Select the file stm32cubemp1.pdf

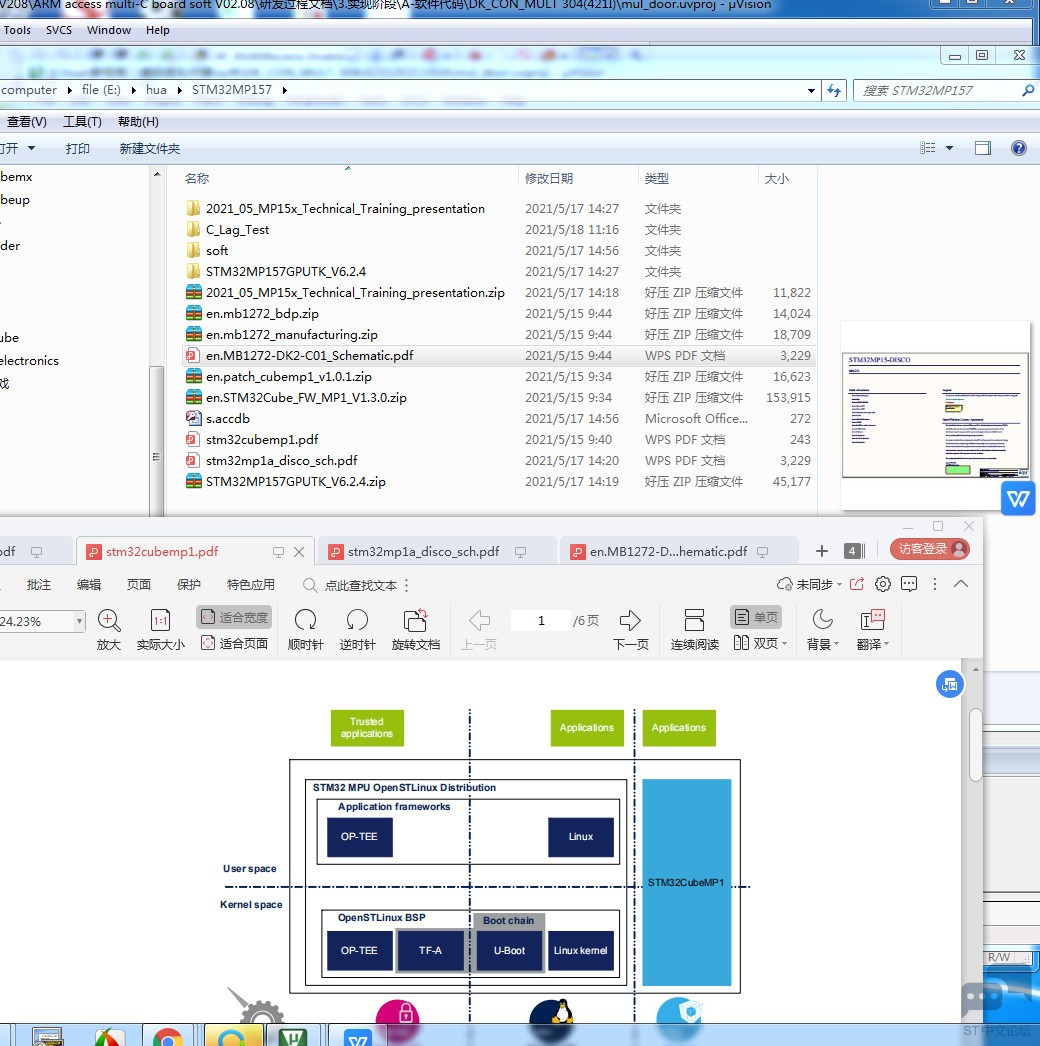click(x=262, y=440)
